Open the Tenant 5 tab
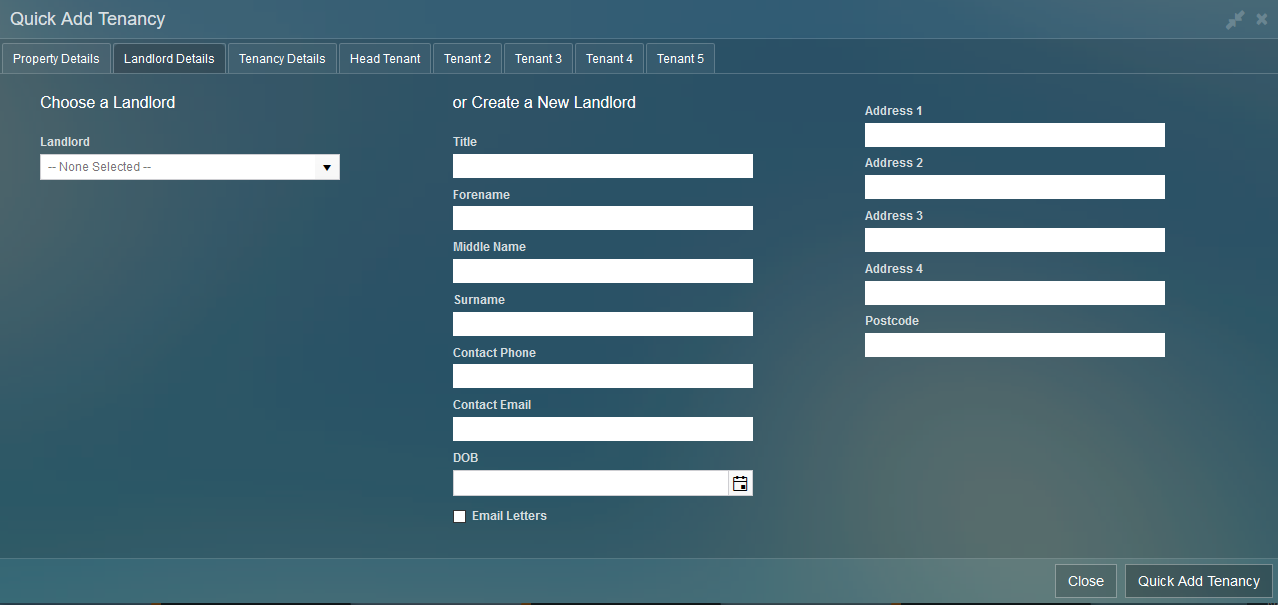Image resolution: width=1278 pixels, height=605 pixels. (680, 59)
